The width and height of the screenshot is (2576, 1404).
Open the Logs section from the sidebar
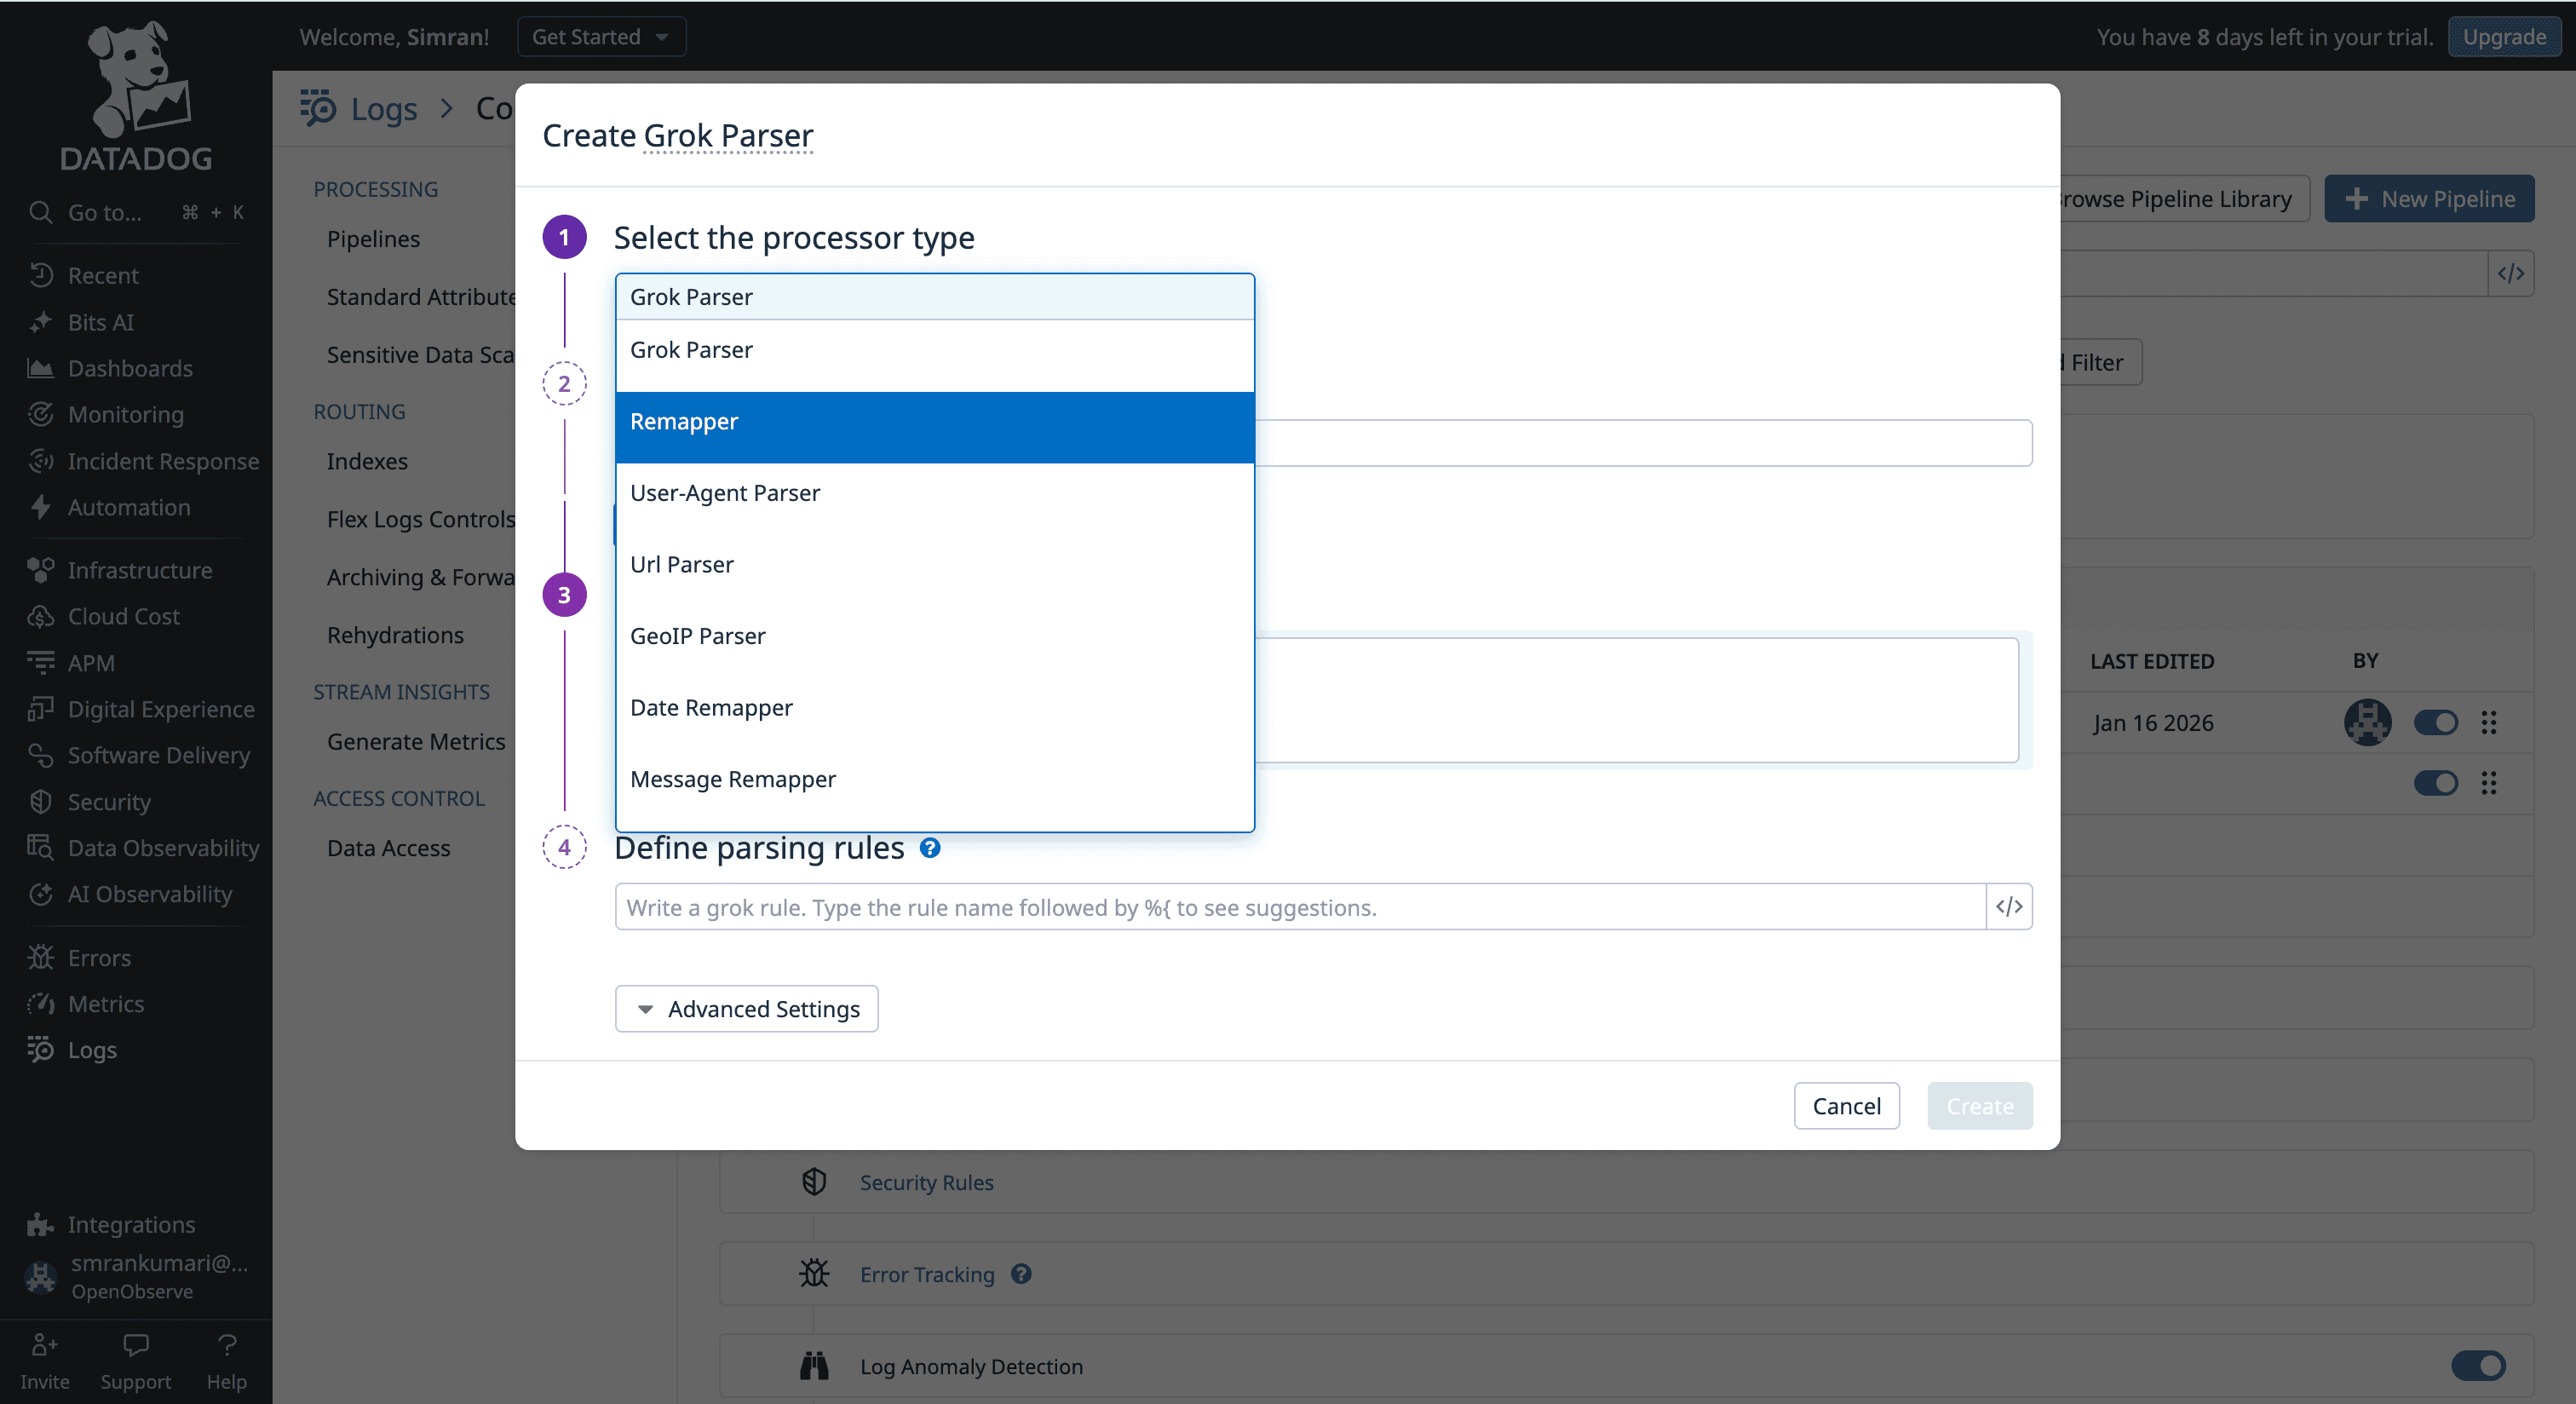click(x=92, y=1049)
